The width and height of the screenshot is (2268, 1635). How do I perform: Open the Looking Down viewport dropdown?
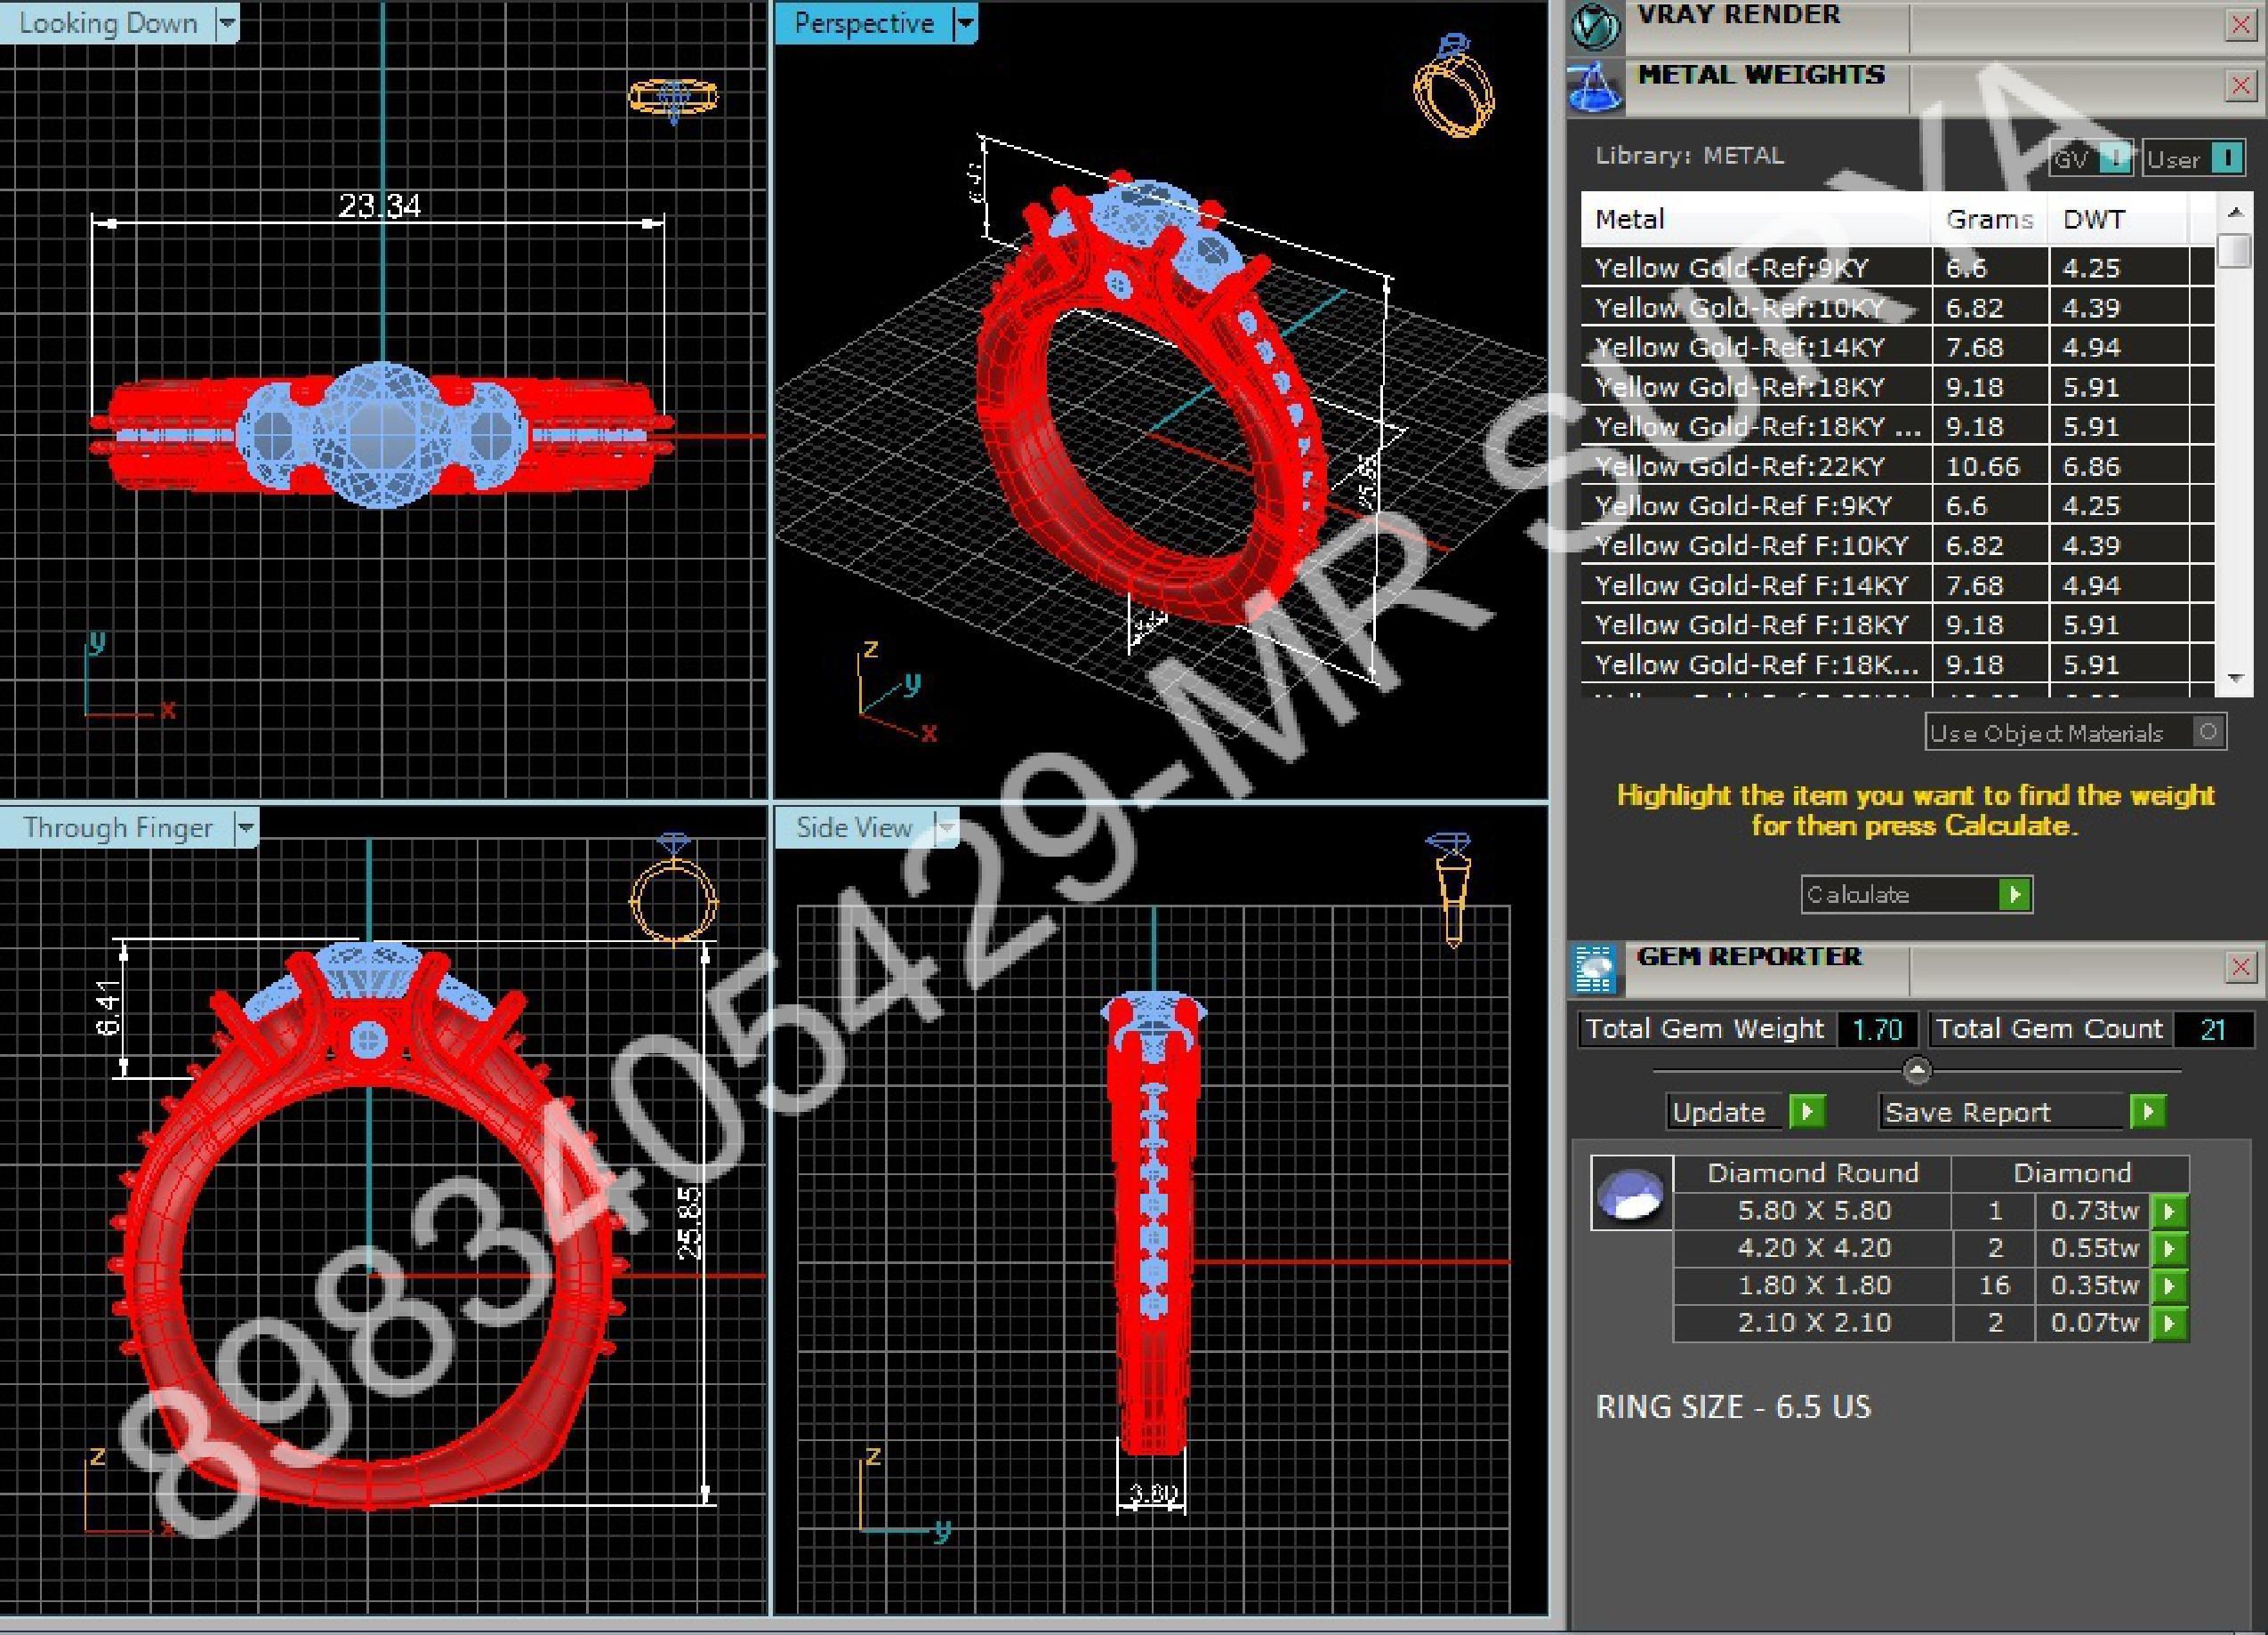click(x=227, y=22)
